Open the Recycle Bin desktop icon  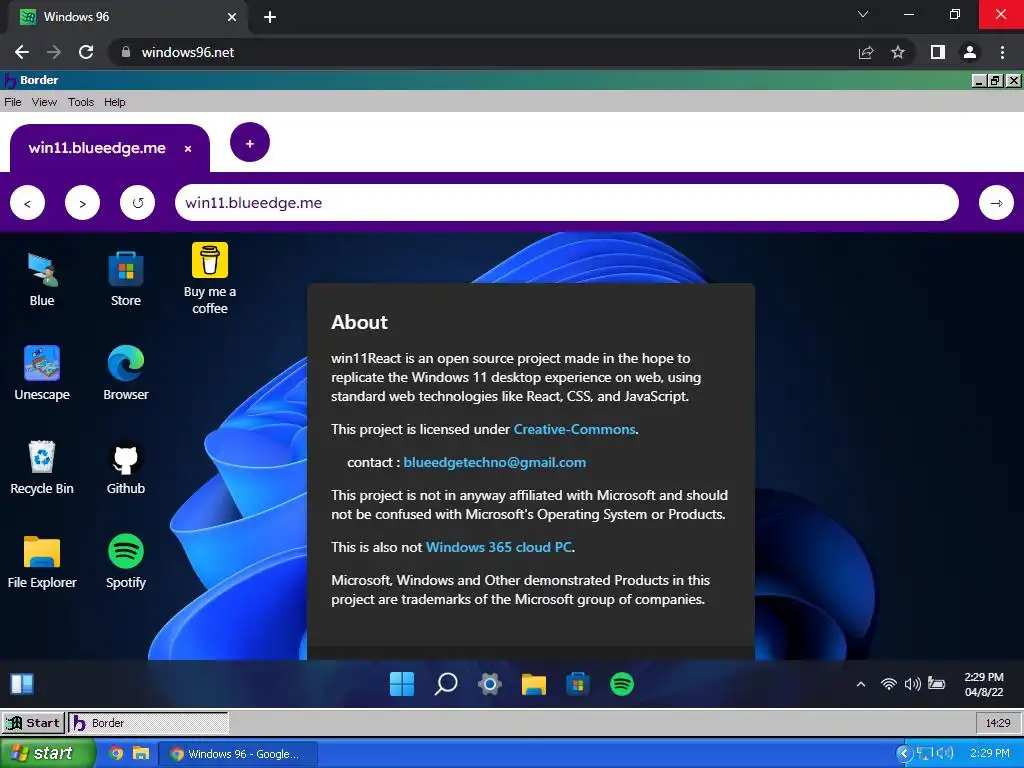[42, 468]
